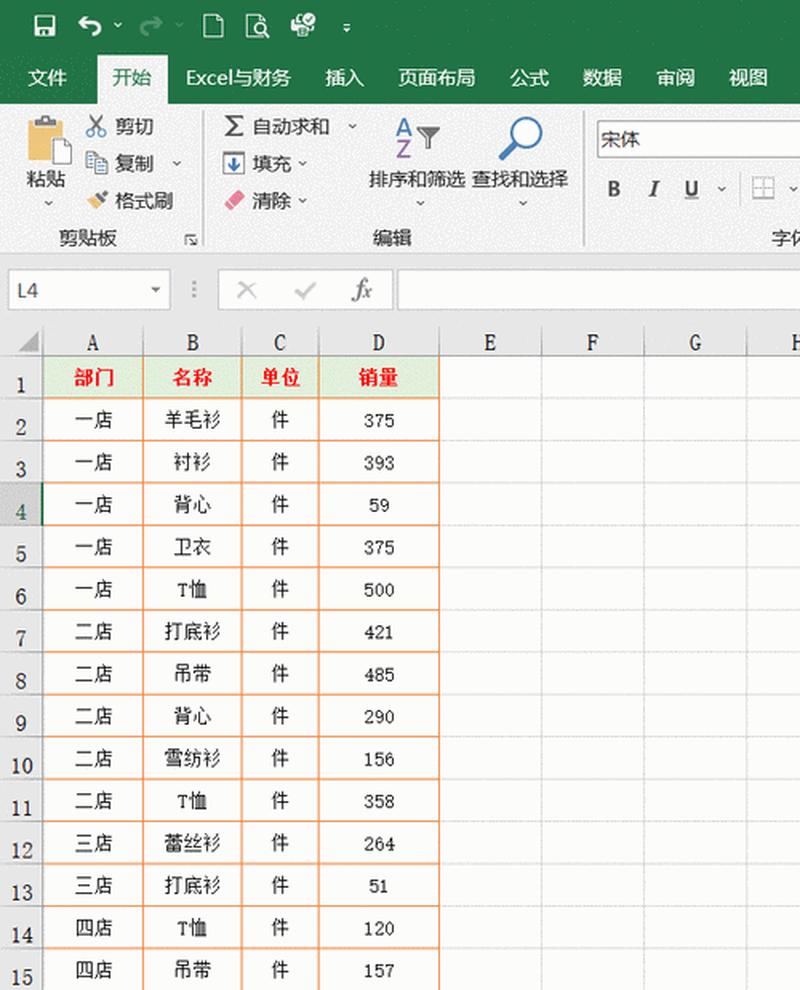Switch to the 公式 tab
The image size is (800, 990).
pos(529,78)
